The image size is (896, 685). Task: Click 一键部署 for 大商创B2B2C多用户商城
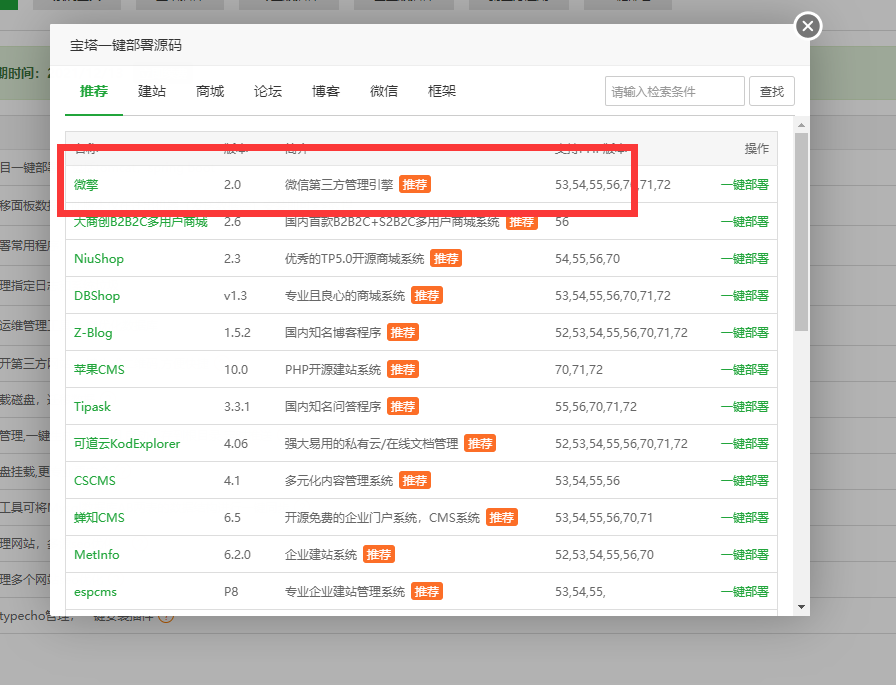[x=745, y=222]
